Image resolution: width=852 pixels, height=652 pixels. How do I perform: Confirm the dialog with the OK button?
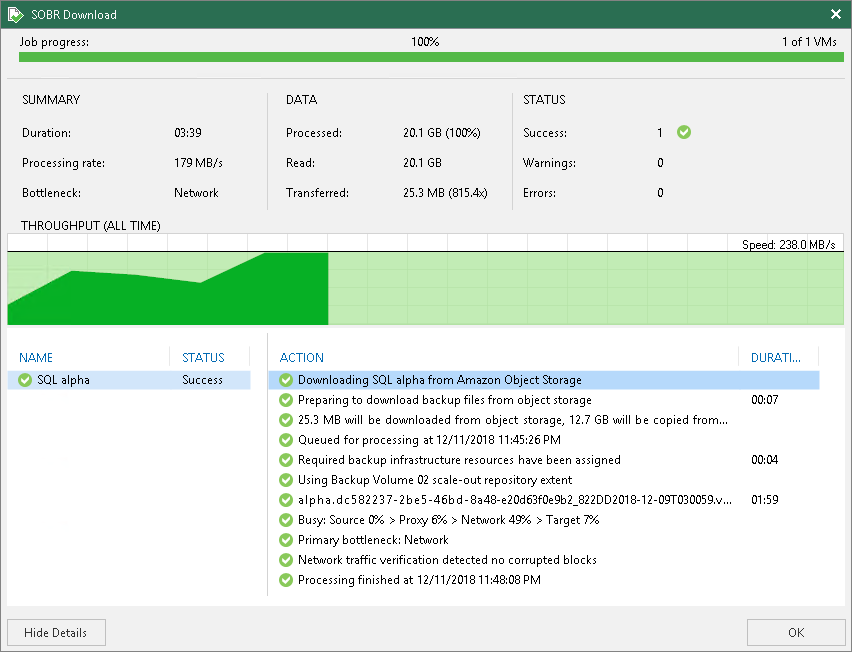[x=795, y=632]
